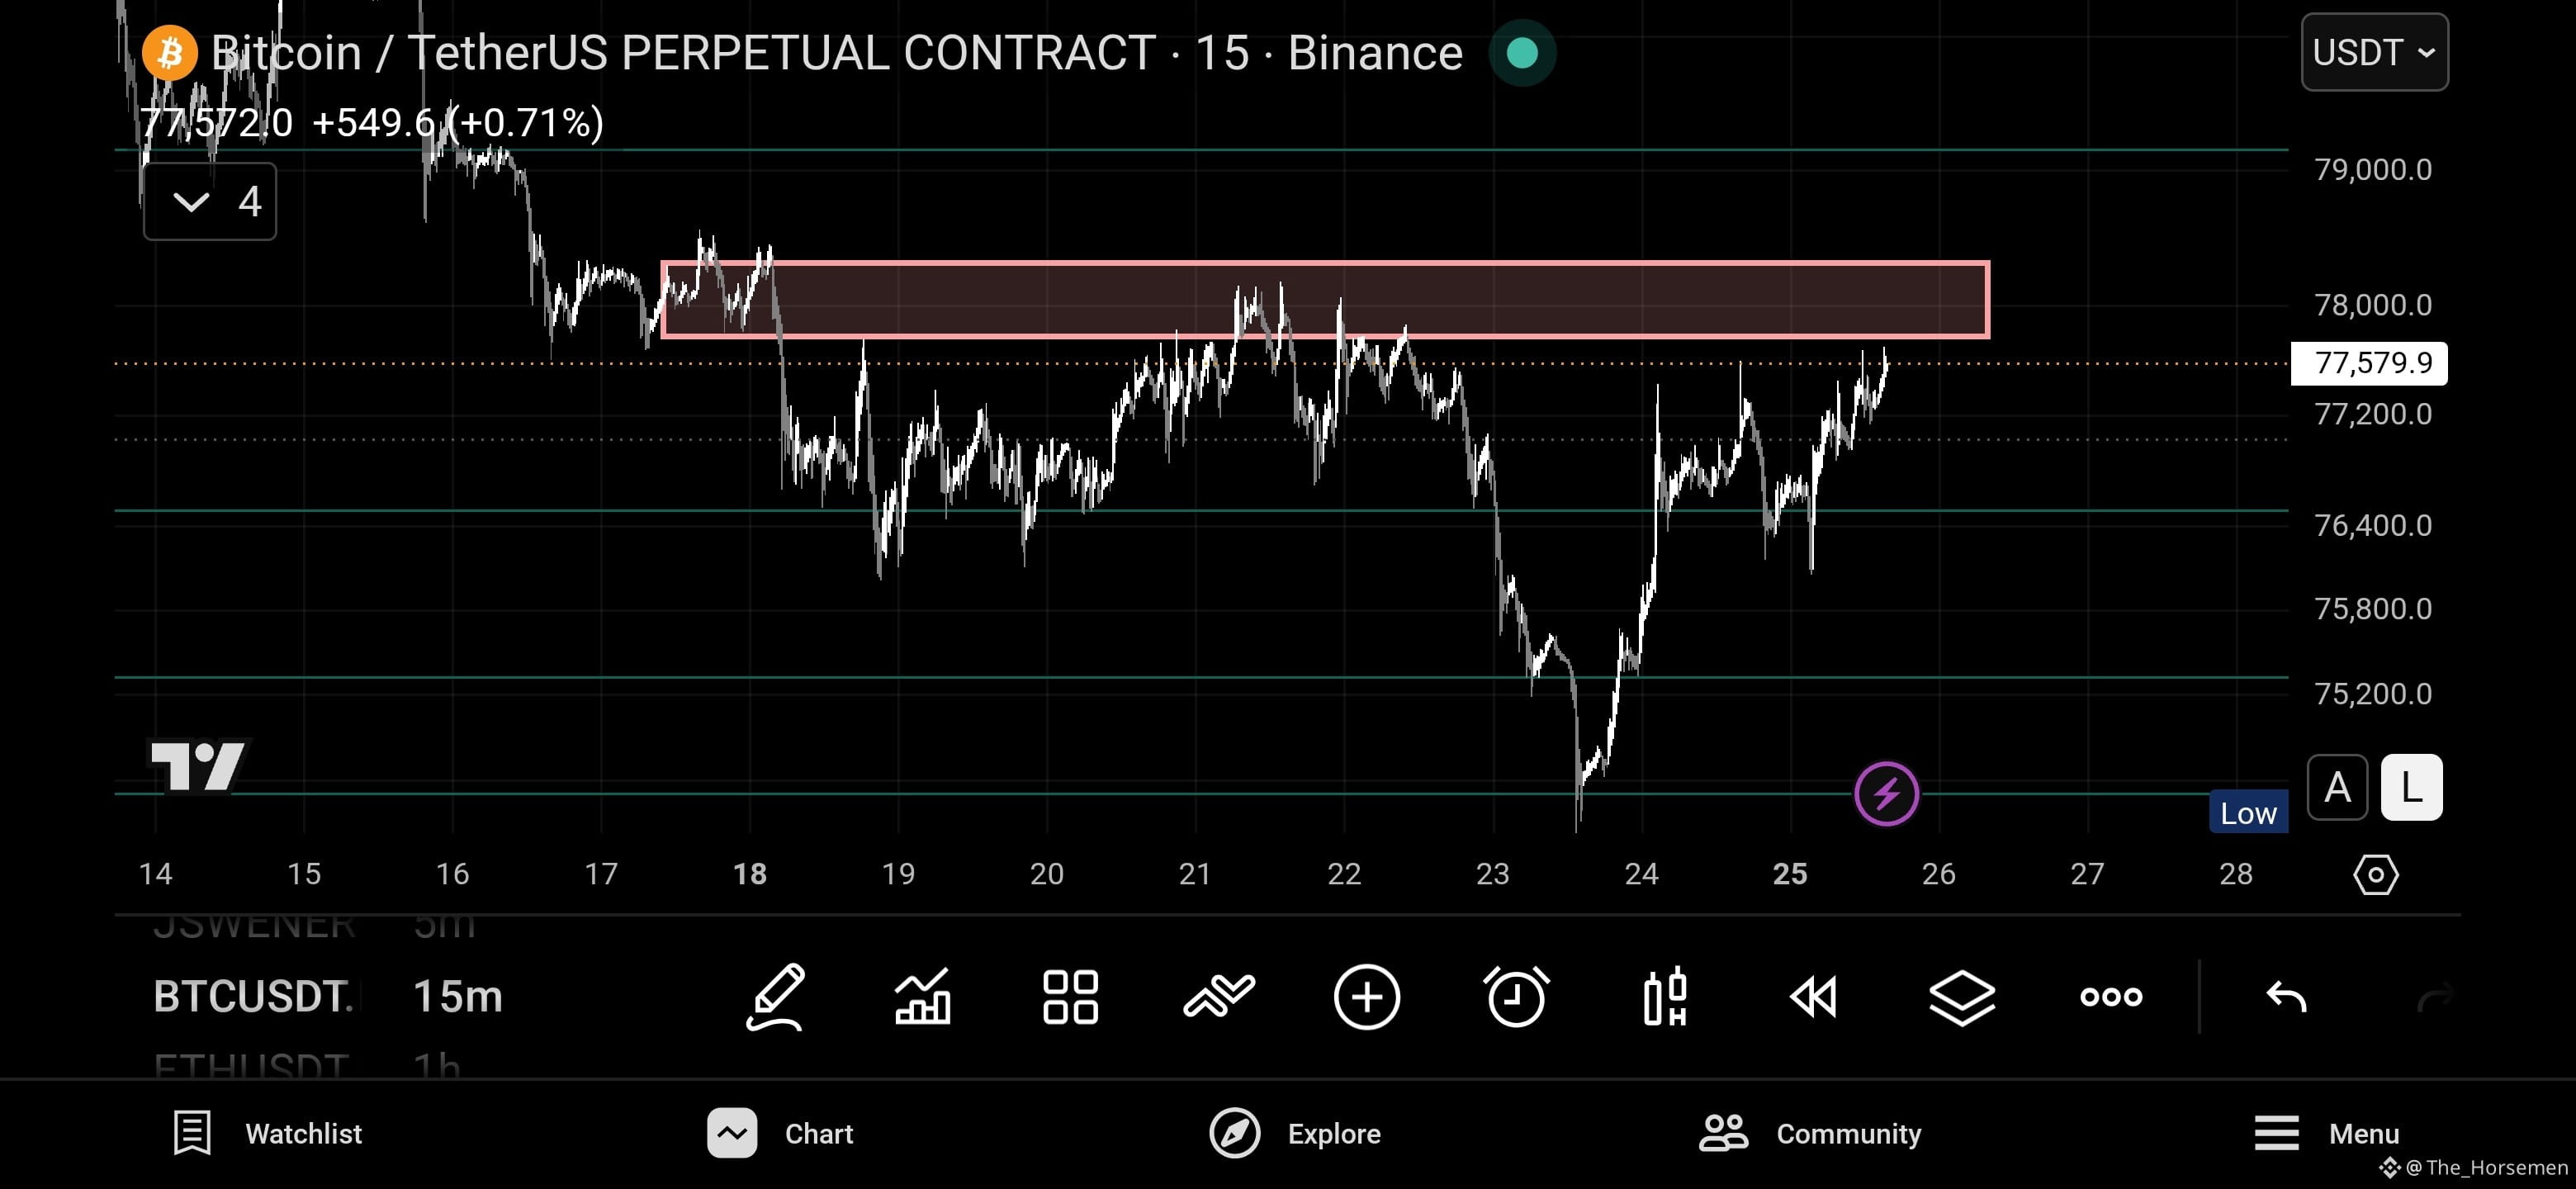Screen dimensions: 2576x1189
Task: Expand the indicators legend showing 4
Action: pos(210,202)
